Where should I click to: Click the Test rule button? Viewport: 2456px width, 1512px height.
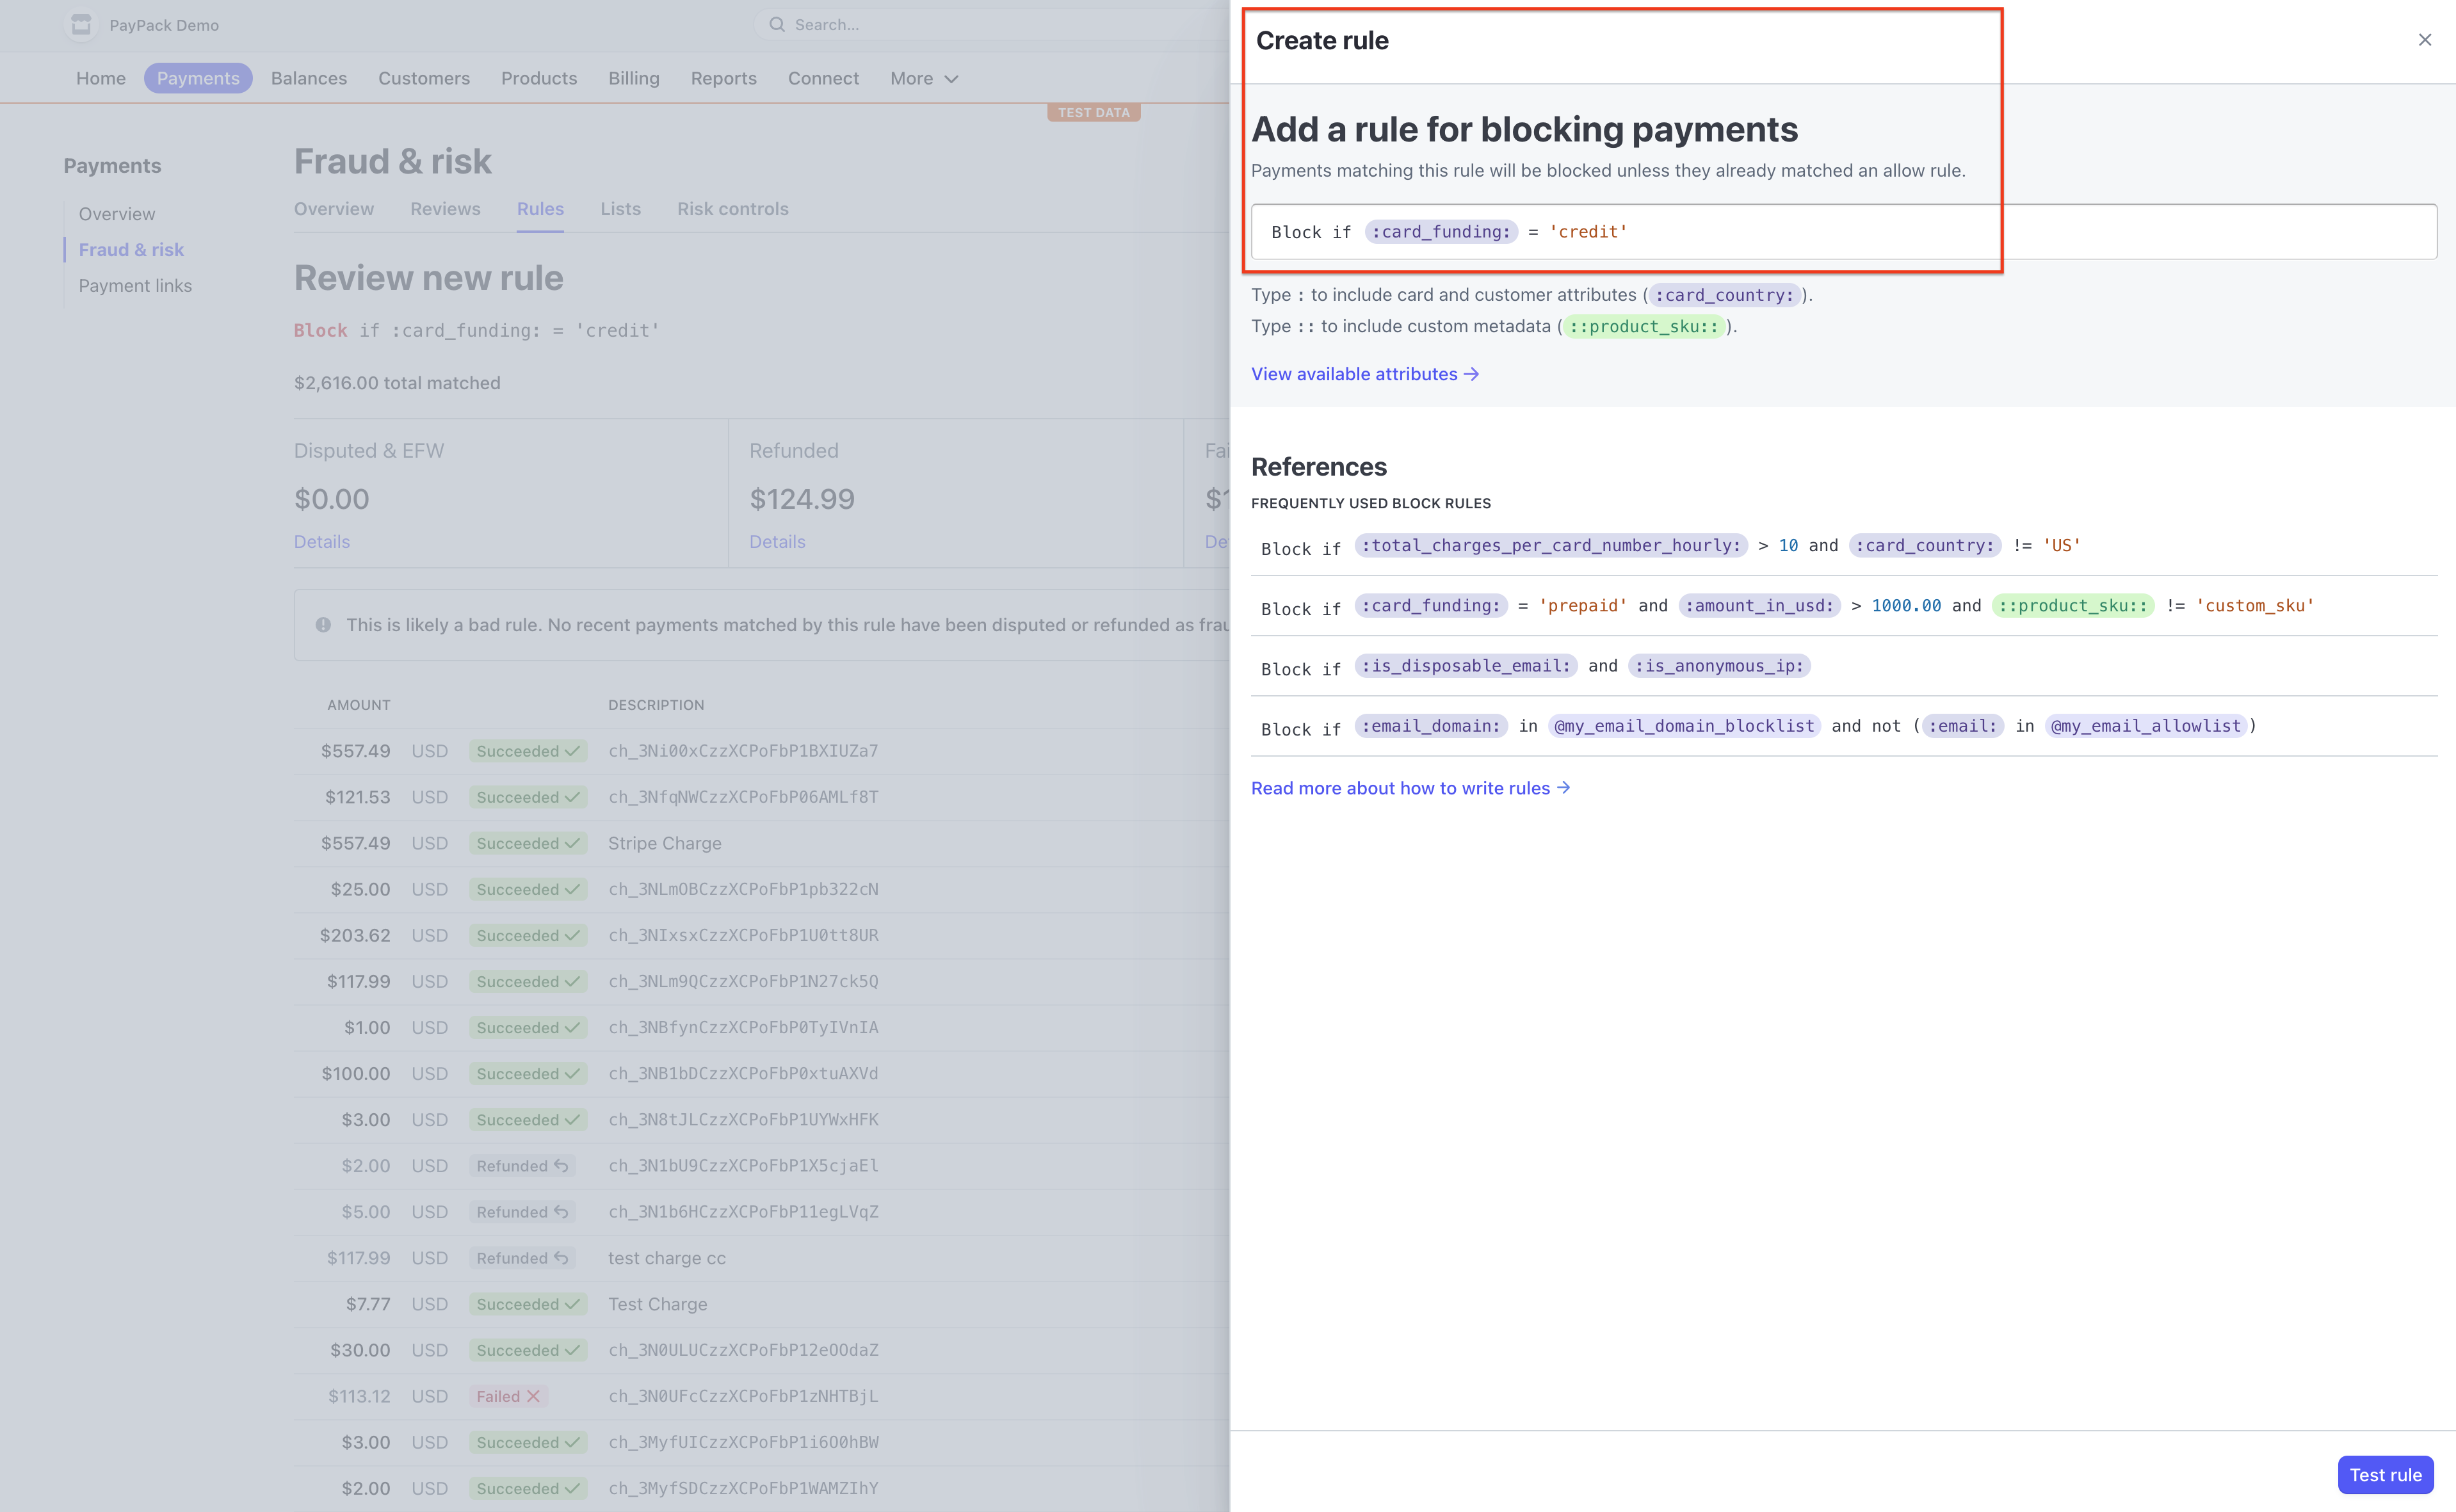point(2385,1475)
